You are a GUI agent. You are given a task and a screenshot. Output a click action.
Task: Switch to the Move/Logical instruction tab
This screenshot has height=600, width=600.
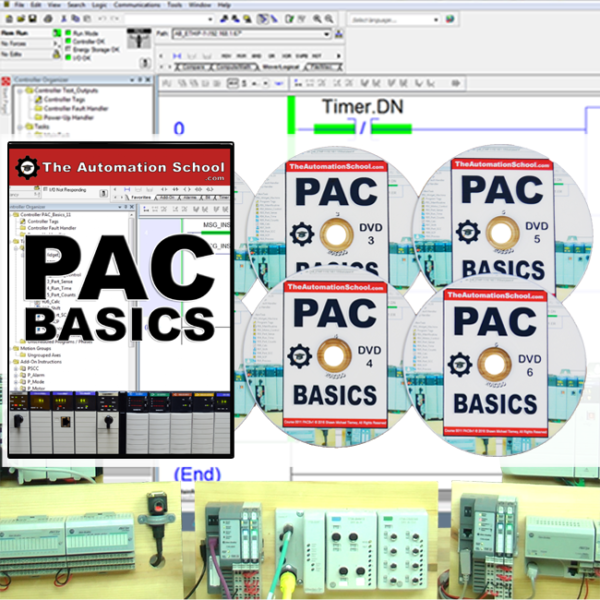[x=281, y=67]
